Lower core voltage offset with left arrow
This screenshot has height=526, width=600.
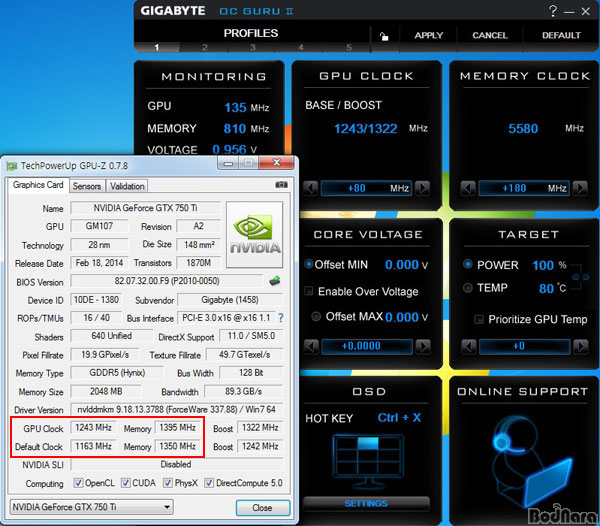311,346
